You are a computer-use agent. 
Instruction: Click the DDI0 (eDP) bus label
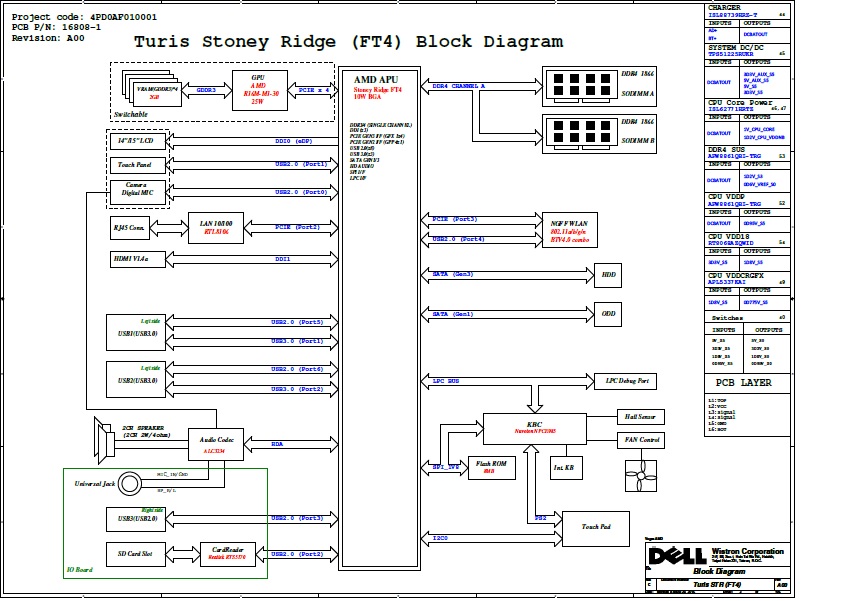pyautogui.click(x=294, y=141)
